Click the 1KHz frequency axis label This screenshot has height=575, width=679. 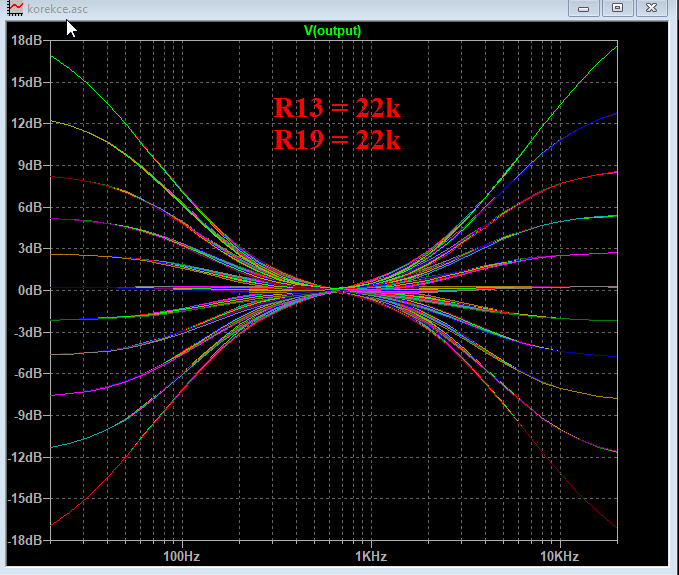point(371,556)
